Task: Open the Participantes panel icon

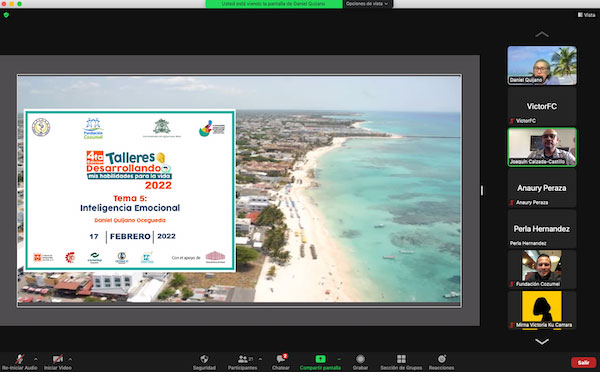Action: [x=243, y=359]
